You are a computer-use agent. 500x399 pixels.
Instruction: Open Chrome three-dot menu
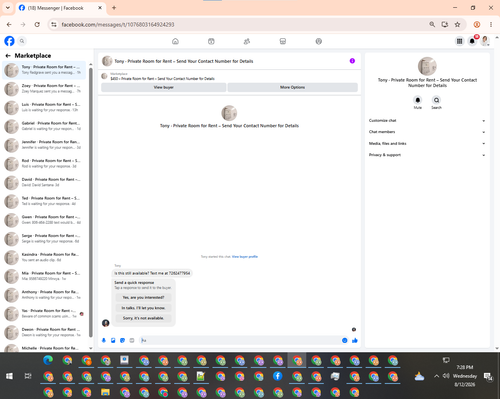(x=491, y=24)
